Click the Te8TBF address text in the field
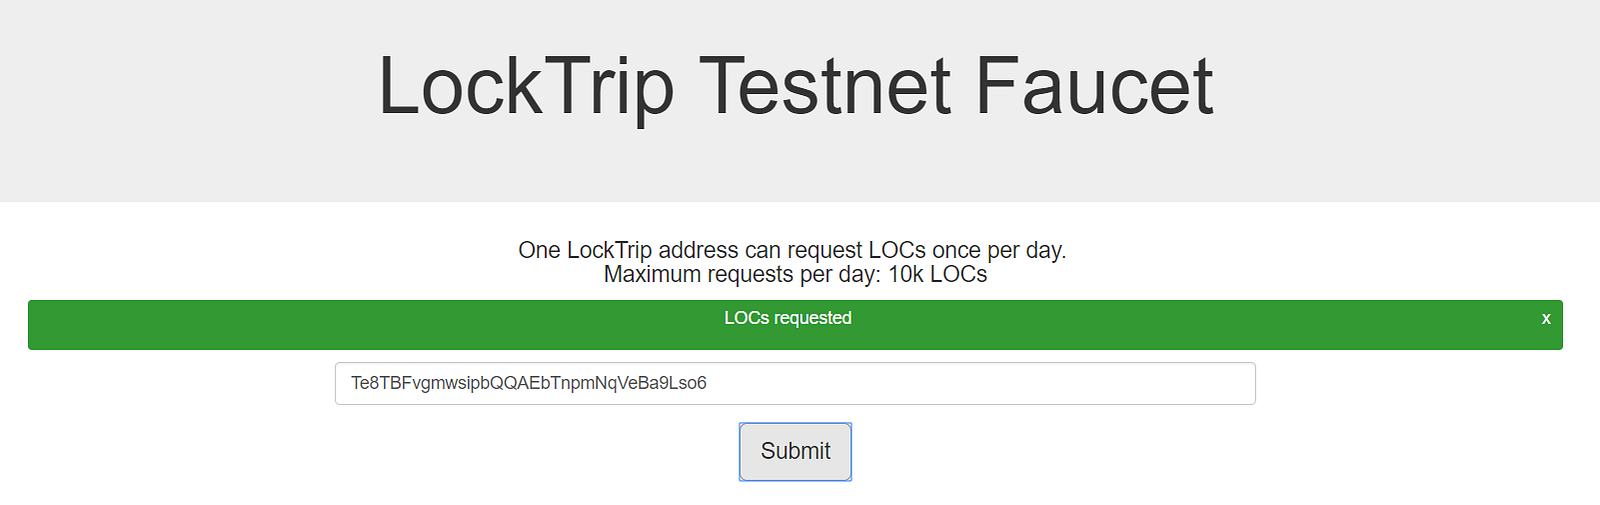Viewport: 1600px width, 505px height. point(528,383)
